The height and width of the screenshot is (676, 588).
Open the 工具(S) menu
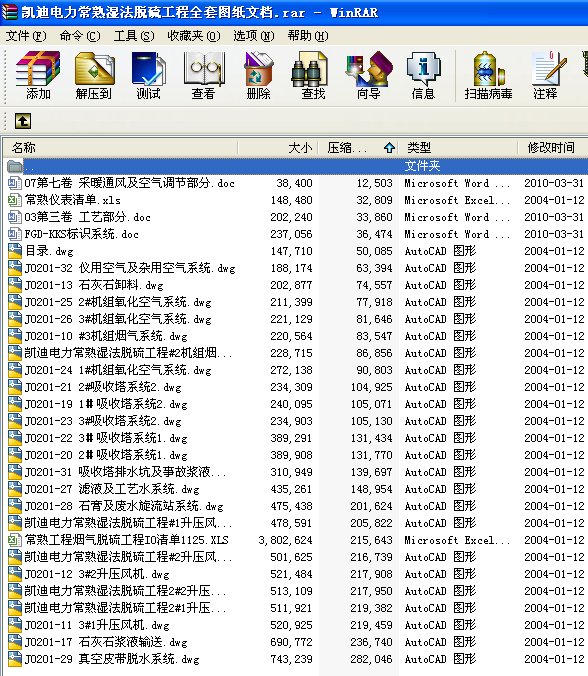point(134,36)
